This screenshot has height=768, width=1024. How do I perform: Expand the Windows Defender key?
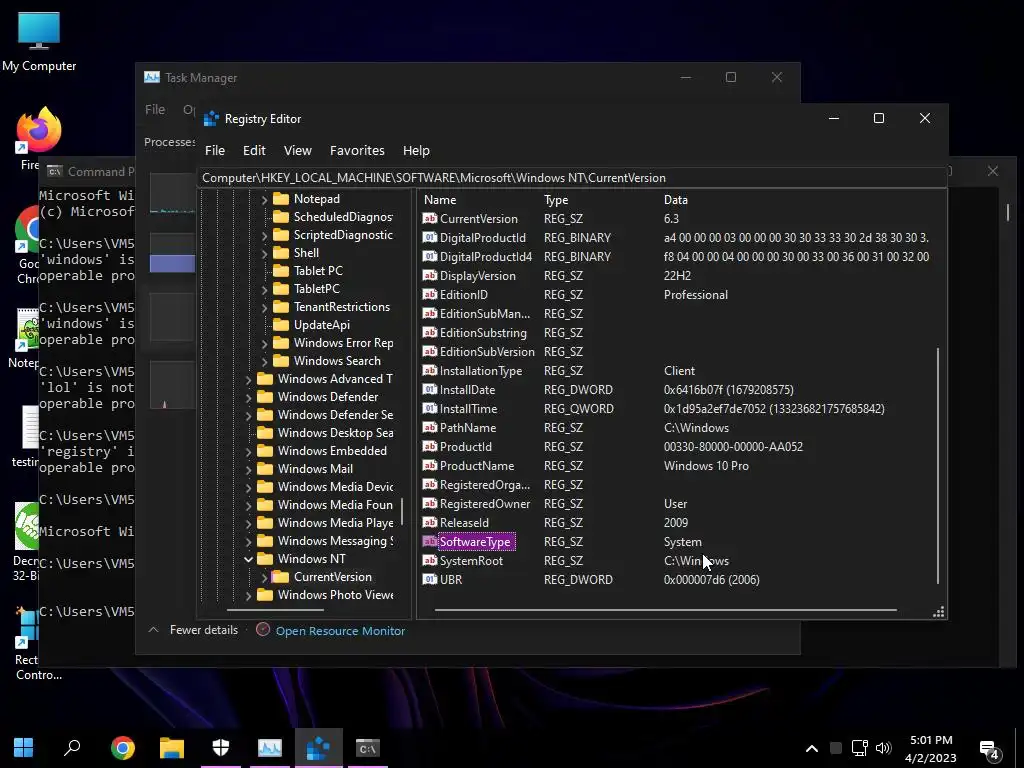click(248, 397)
